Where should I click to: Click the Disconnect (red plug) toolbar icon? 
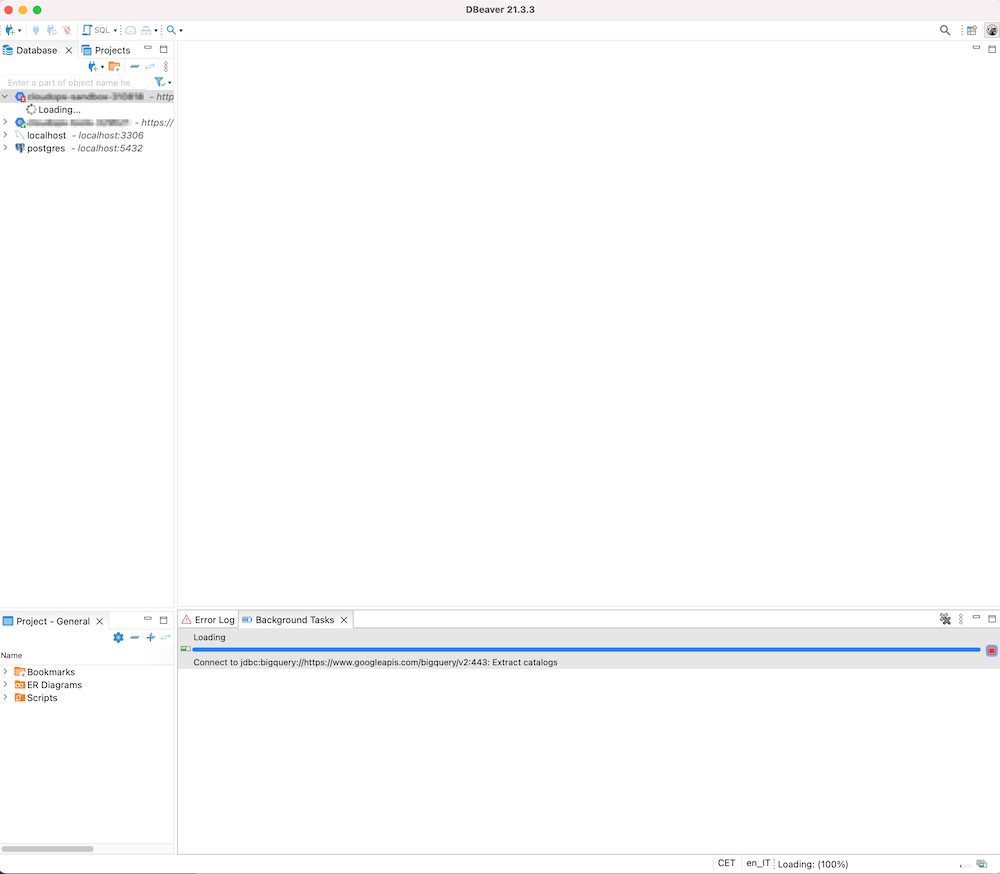click(66, 30)
